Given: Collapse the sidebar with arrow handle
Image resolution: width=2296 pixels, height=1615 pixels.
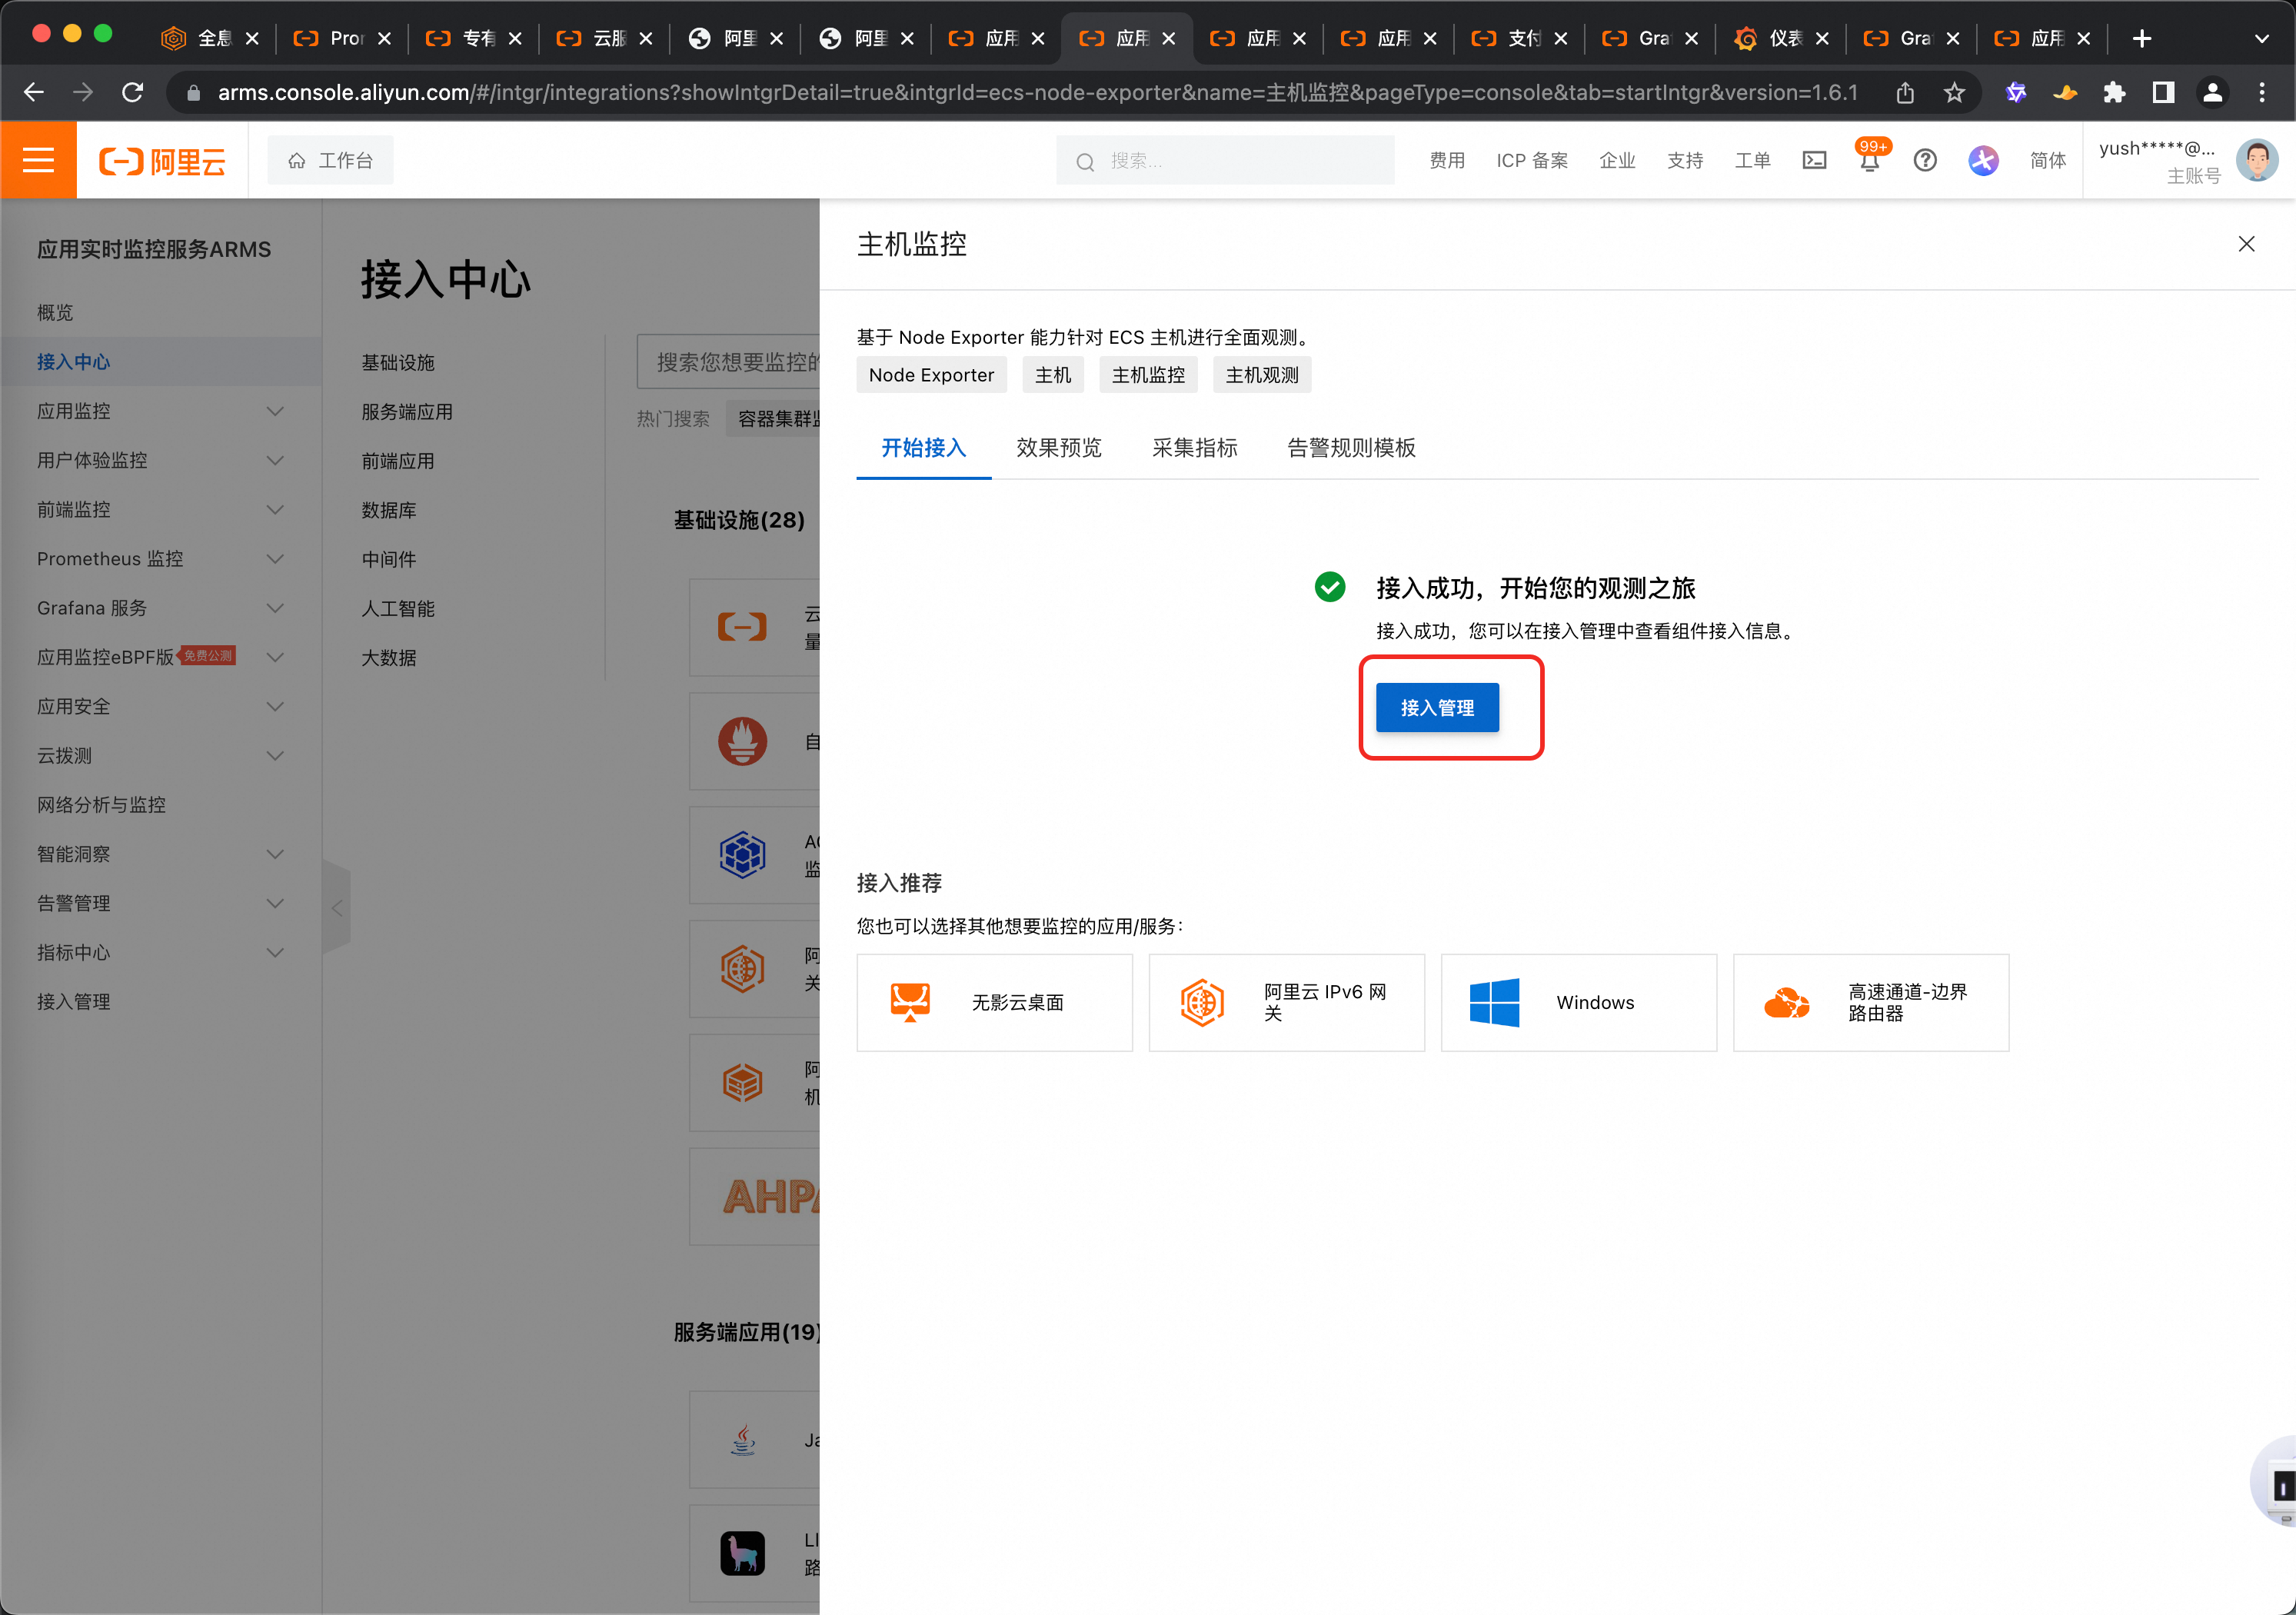Looking at the screenshot, I should pyautogui.click(x=337, y=908).
